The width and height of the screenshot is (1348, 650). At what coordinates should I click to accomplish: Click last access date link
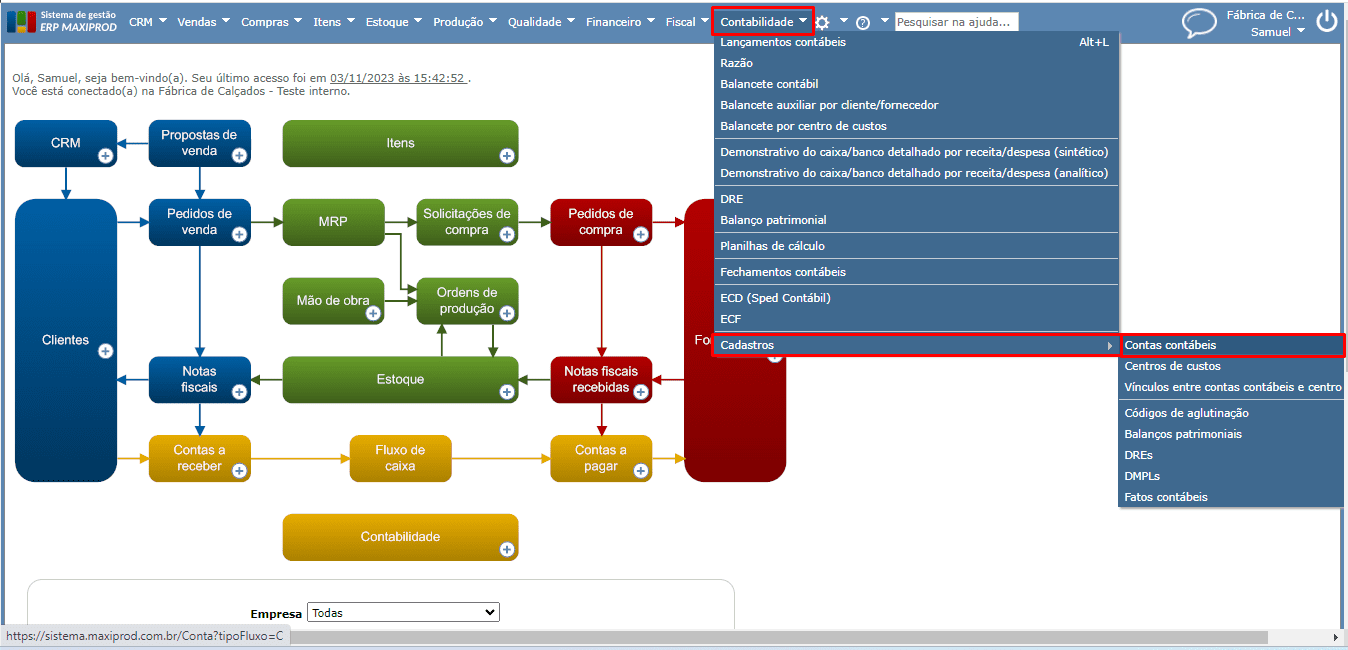(x=398, y=78)
